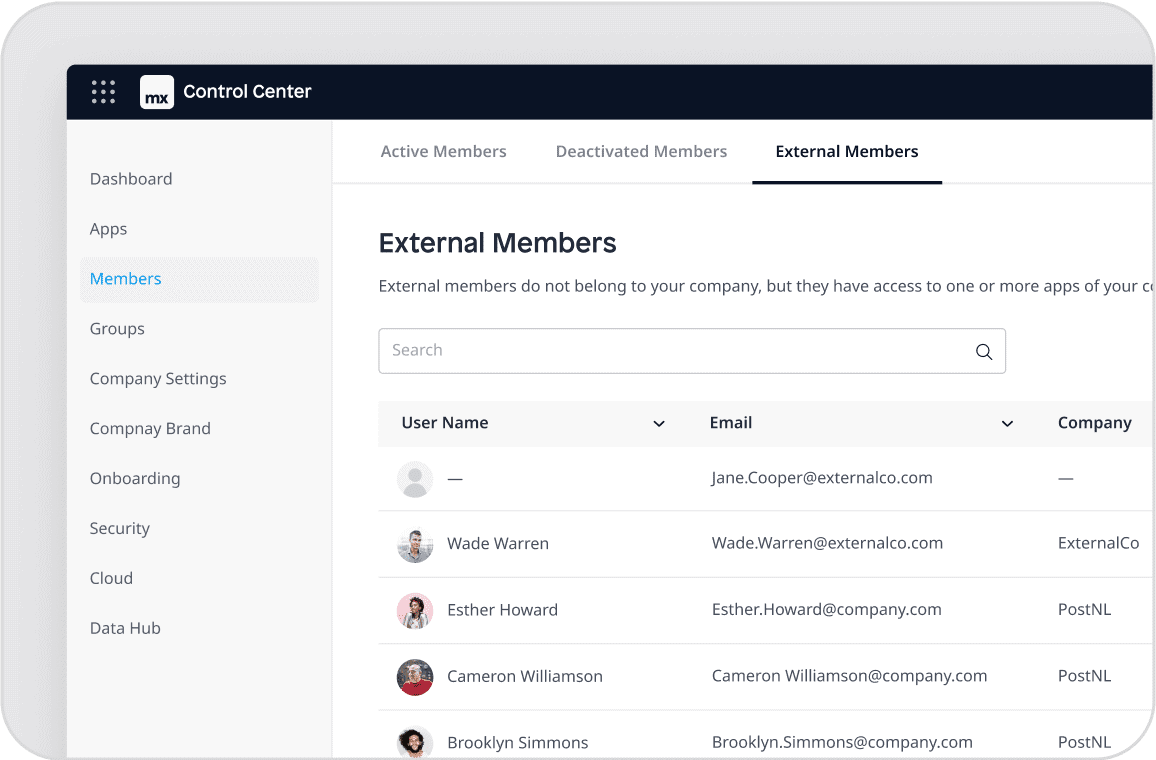Click the Mendix mx logo

click(157, 92)
